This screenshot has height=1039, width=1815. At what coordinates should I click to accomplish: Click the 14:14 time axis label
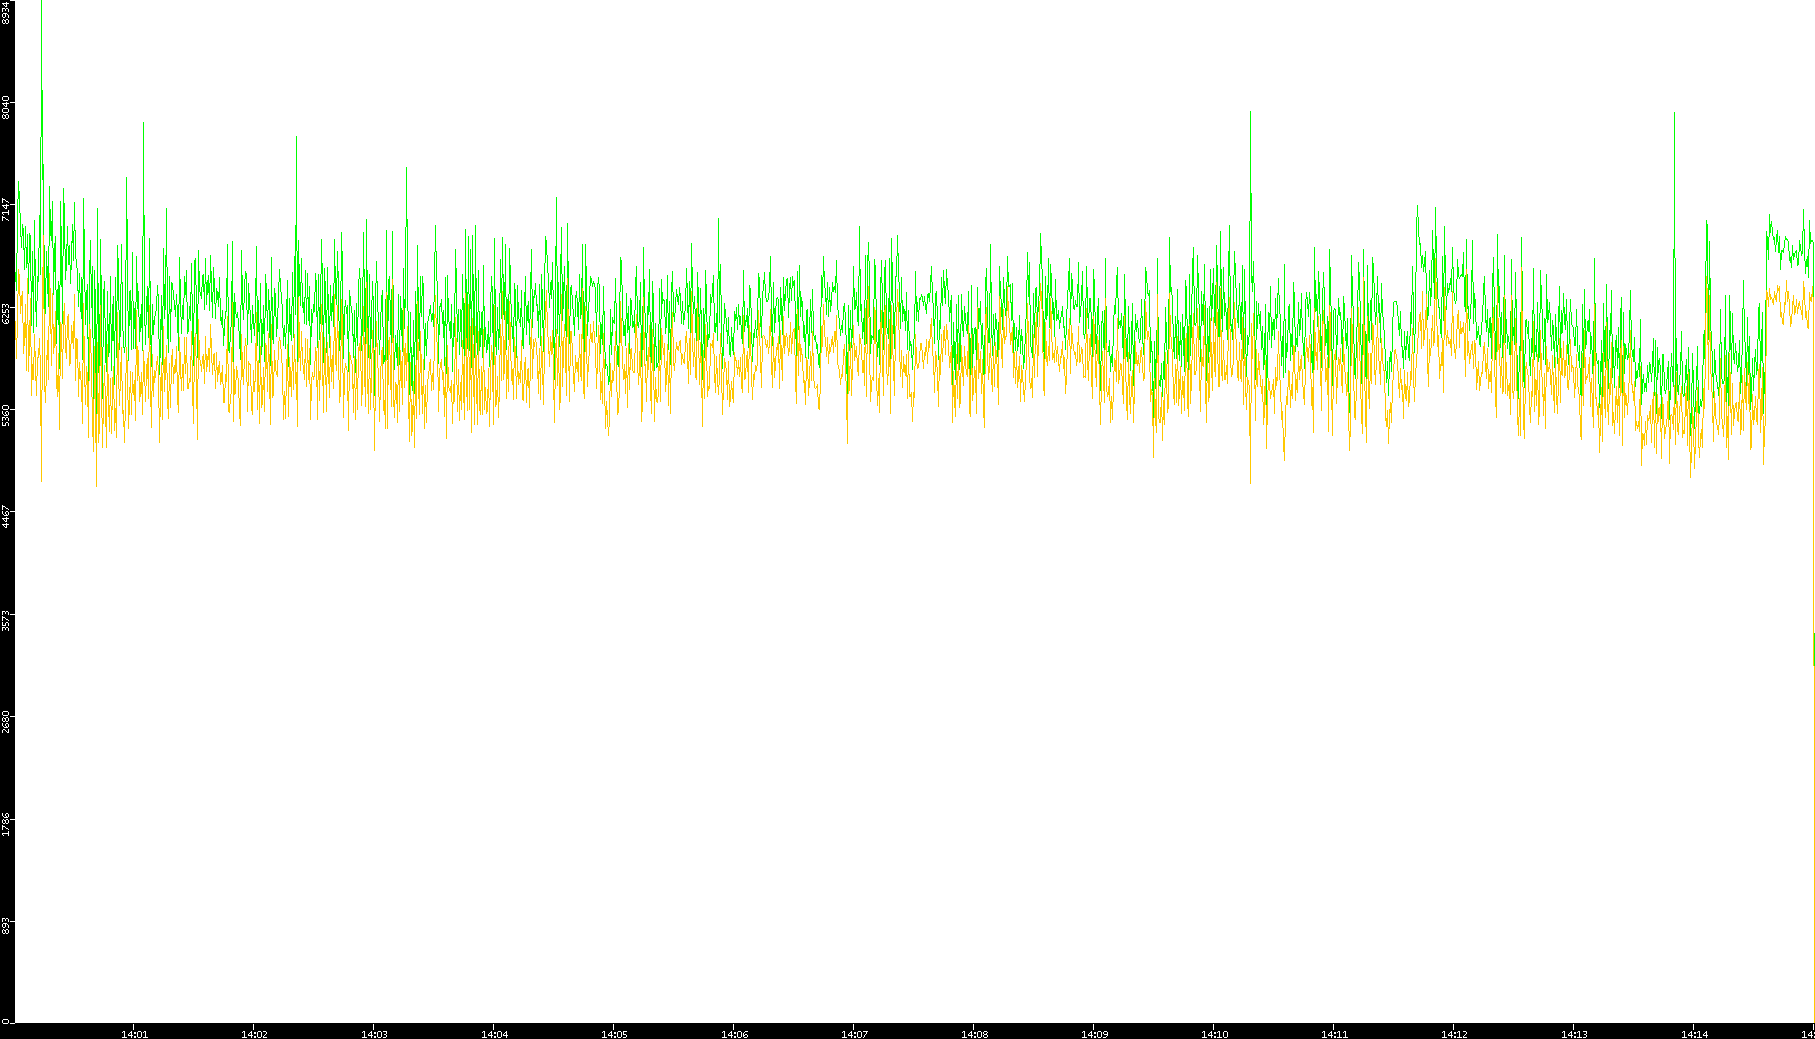pos(1694,1034)
